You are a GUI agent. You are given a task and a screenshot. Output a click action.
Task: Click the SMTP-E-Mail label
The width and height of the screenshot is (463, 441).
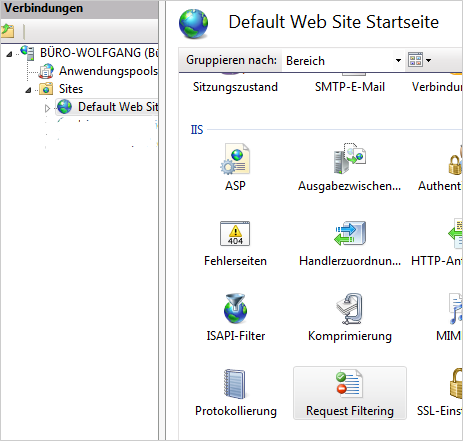coord(350,87)
